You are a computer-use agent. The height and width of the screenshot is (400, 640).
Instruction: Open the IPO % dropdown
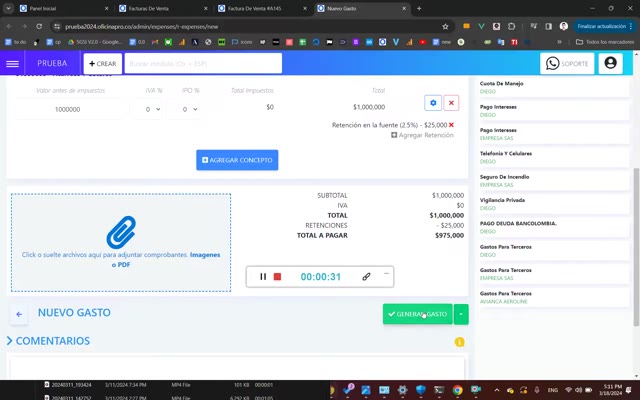point(190,109)
